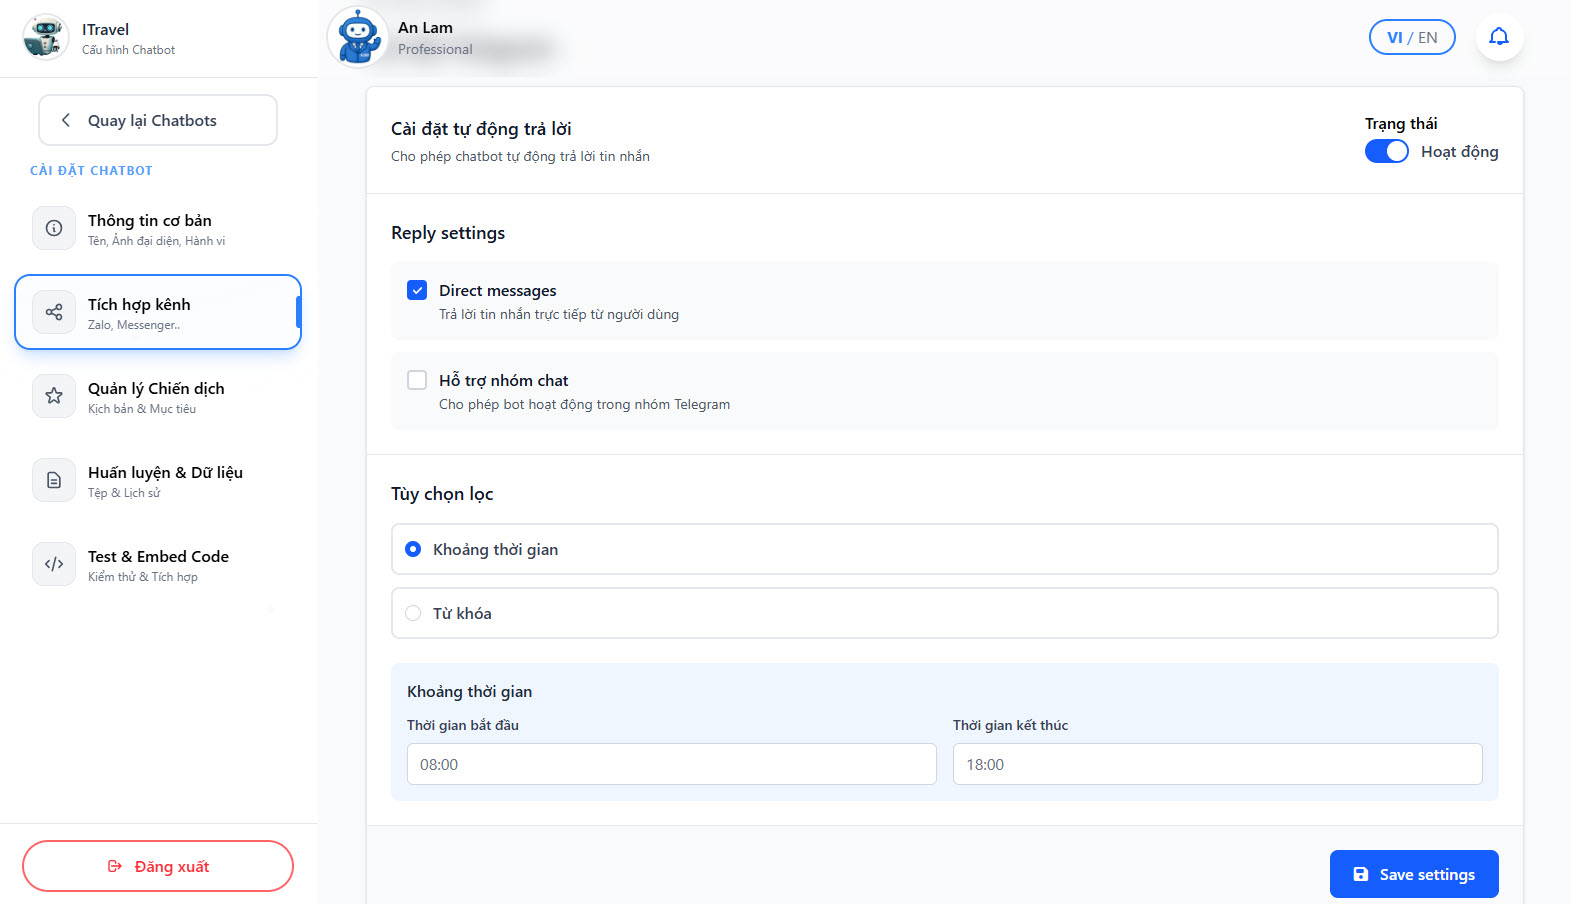Click the document icon for Huấn luyện & Dữ liệu
Screen dimensions: 1571x904
pos(54,480)
